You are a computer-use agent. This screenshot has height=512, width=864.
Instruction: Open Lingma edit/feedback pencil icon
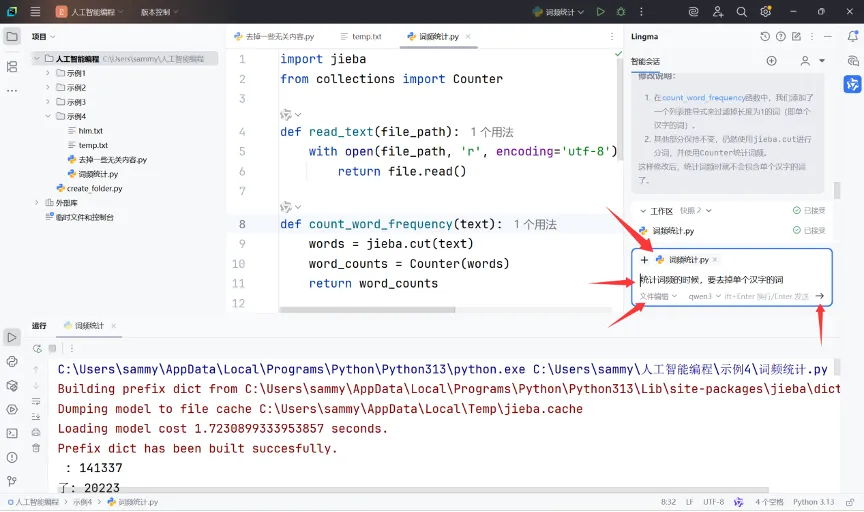pyautogui.click(x=796, y=36)
